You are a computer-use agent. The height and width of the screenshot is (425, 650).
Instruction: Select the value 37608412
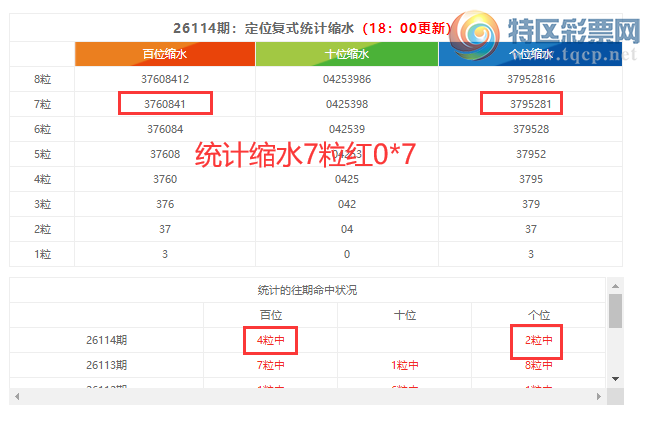(x=165, y=79)
